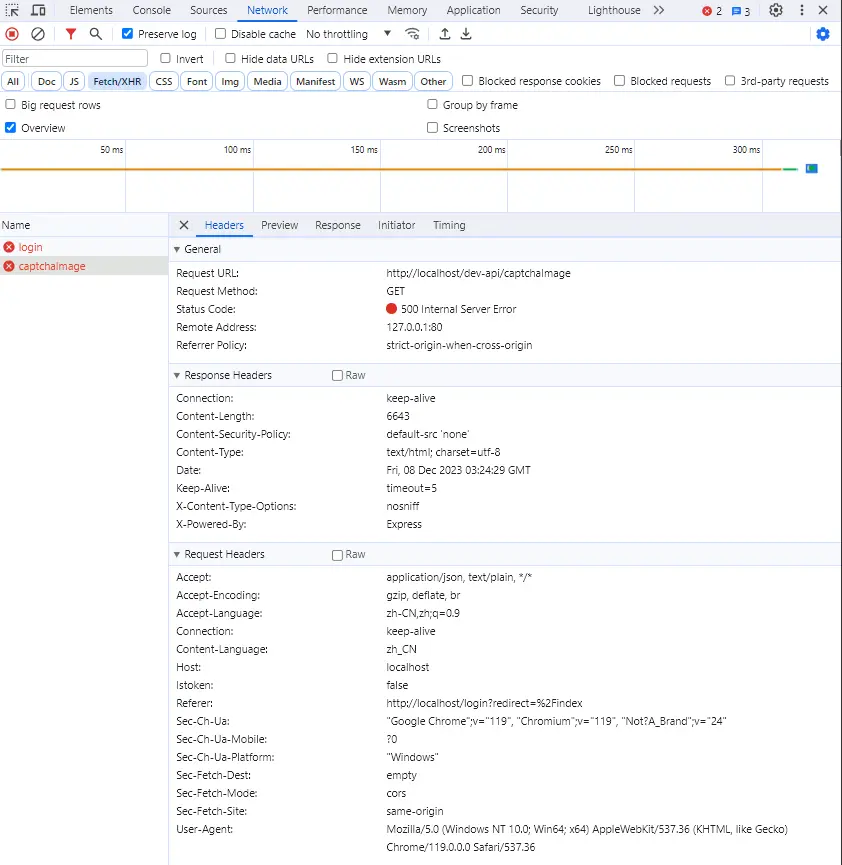This screenshot has height=865, width=842.
Task: Open the network filter funnel
Action: tap(70, 33)
